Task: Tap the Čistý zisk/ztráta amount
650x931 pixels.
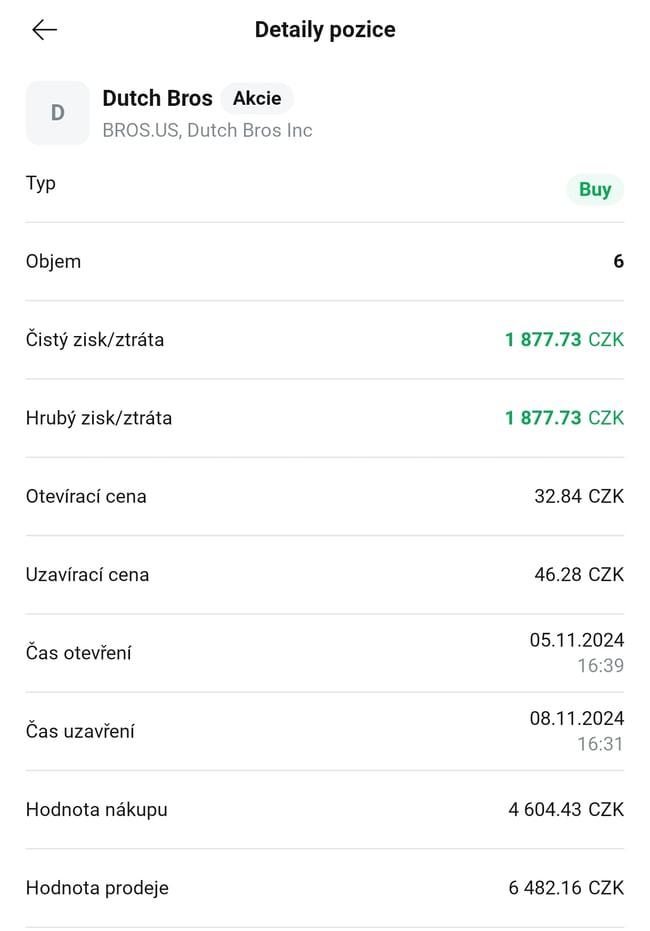Action: [x=564, y=340]
